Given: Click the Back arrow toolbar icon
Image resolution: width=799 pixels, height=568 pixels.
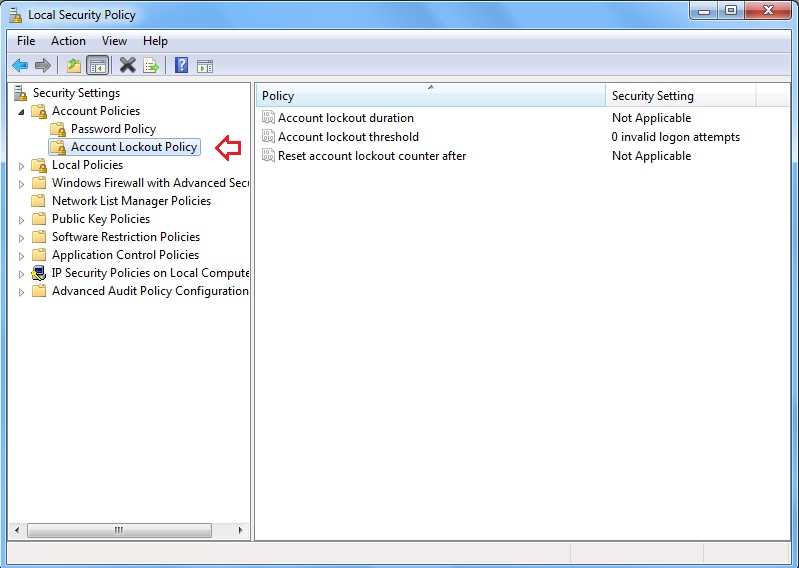Looking at the screenshot, I should [20, 66].
